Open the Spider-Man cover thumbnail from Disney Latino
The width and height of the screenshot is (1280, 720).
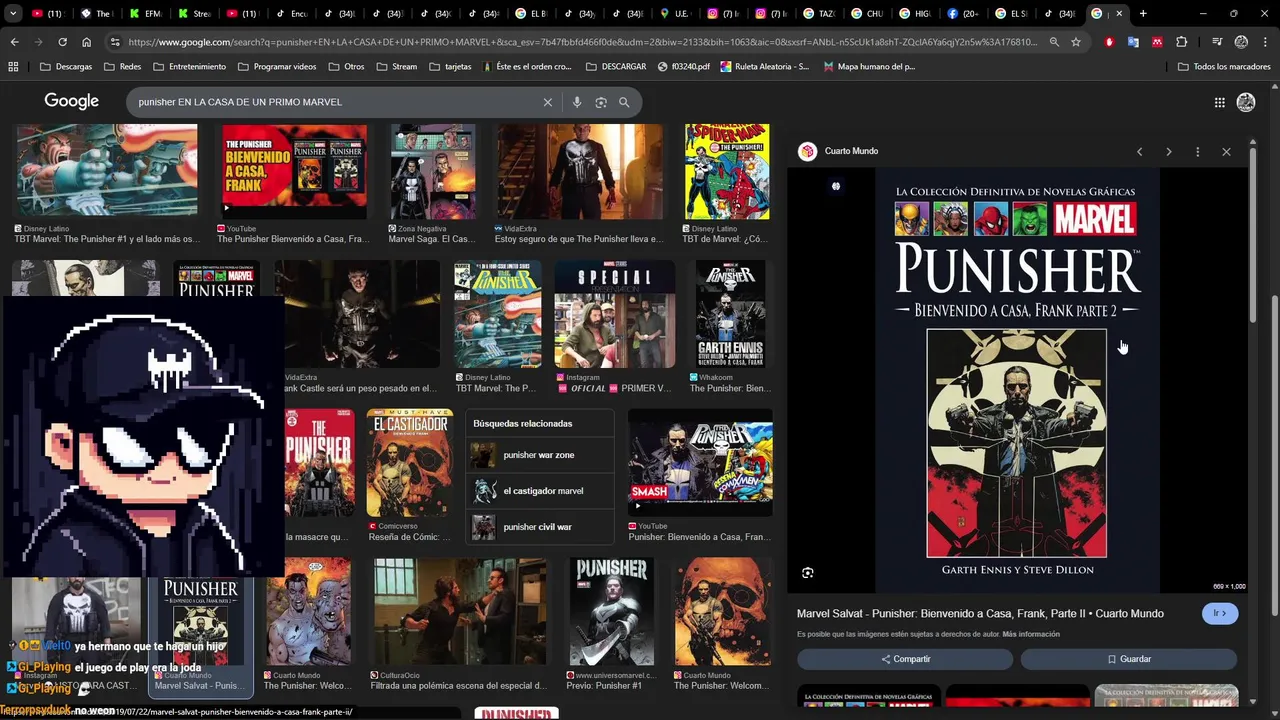click(x=727, y=172)
